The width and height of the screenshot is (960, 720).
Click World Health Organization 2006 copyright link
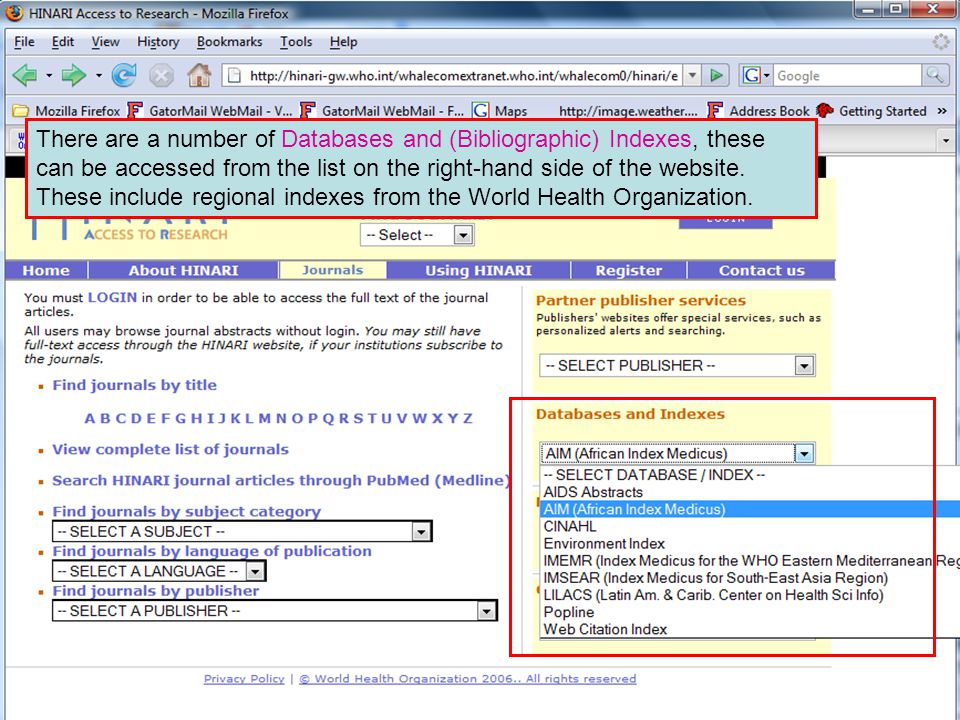(x=468, y=679)
